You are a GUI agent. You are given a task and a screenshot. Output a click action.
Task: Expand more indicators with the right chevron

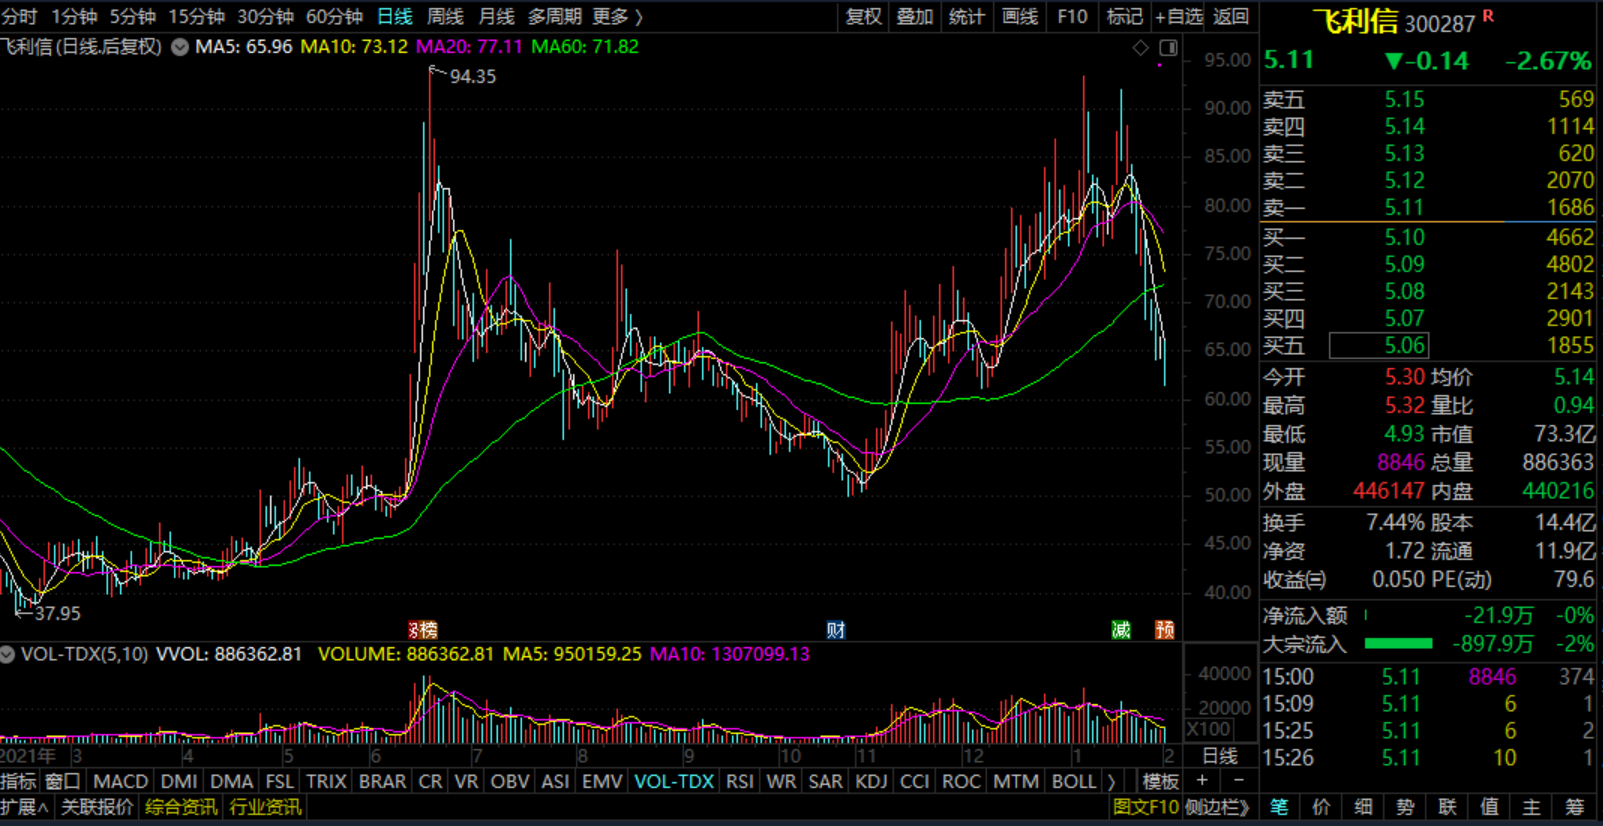tap(1111, 781)
